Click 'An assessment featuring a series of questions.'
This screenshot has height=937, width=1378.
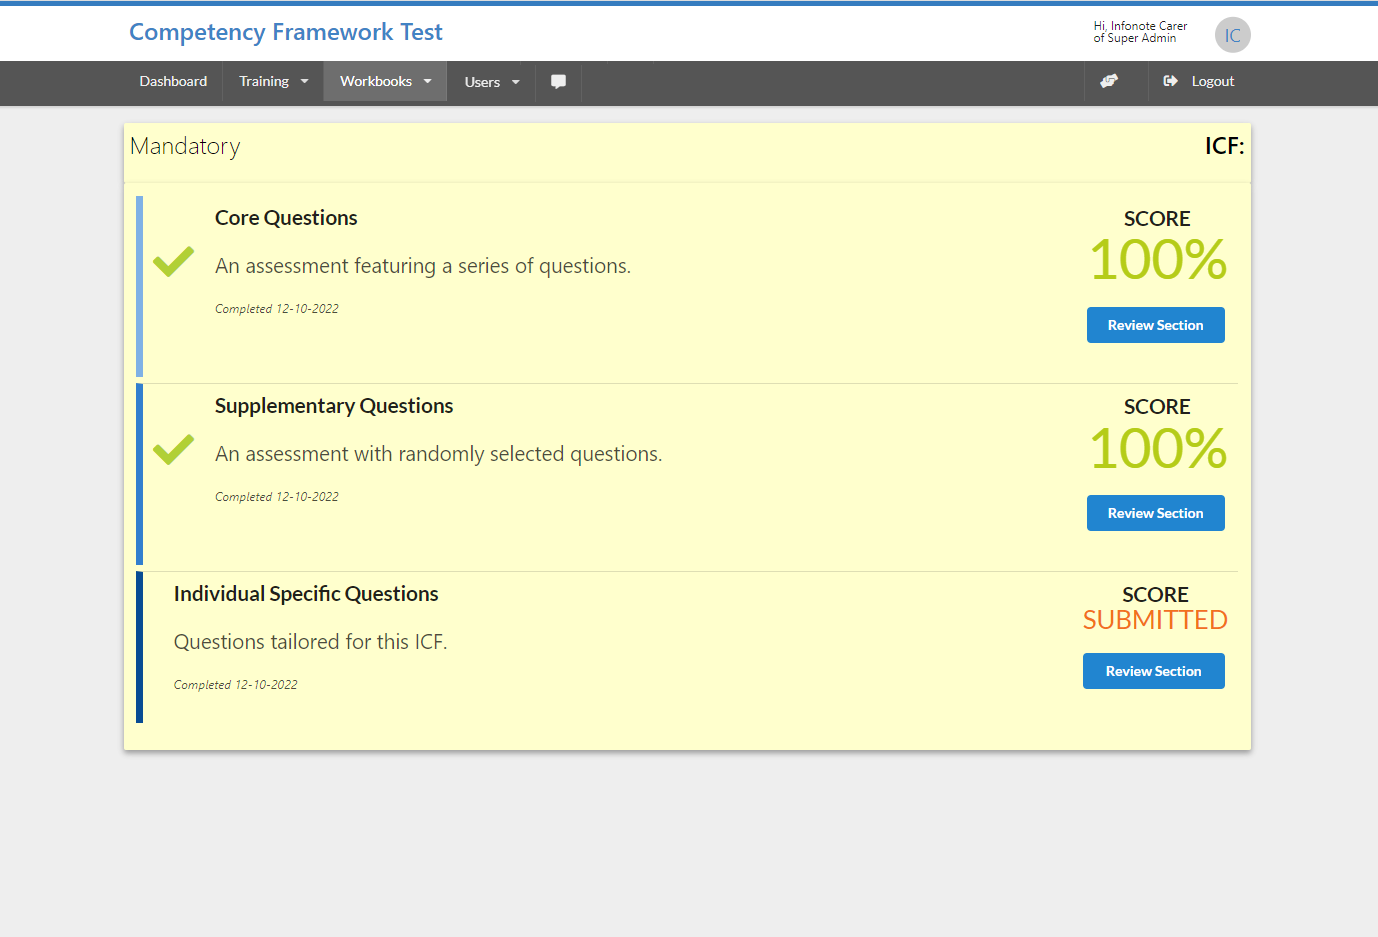coord(423,266)
